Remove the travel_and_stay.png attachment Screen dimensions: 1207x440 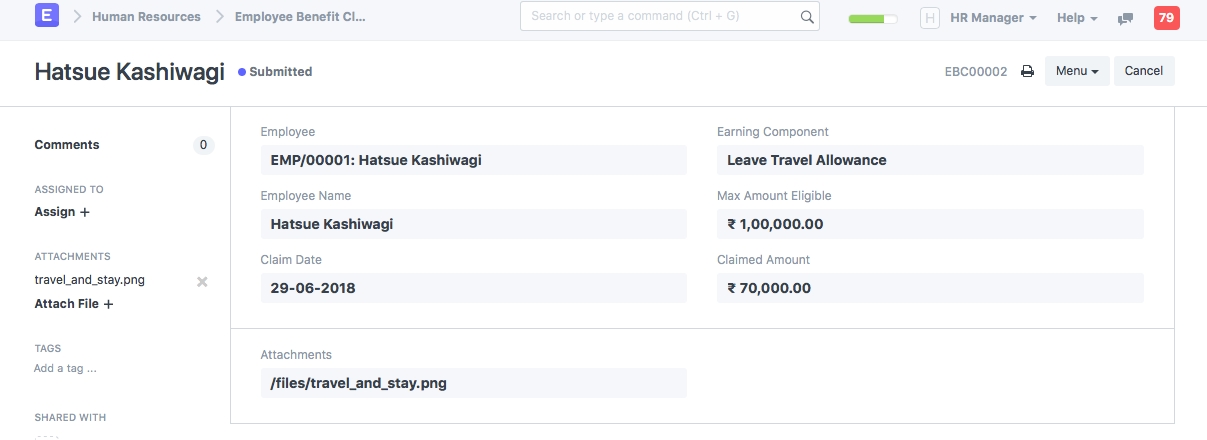(202, 282)
